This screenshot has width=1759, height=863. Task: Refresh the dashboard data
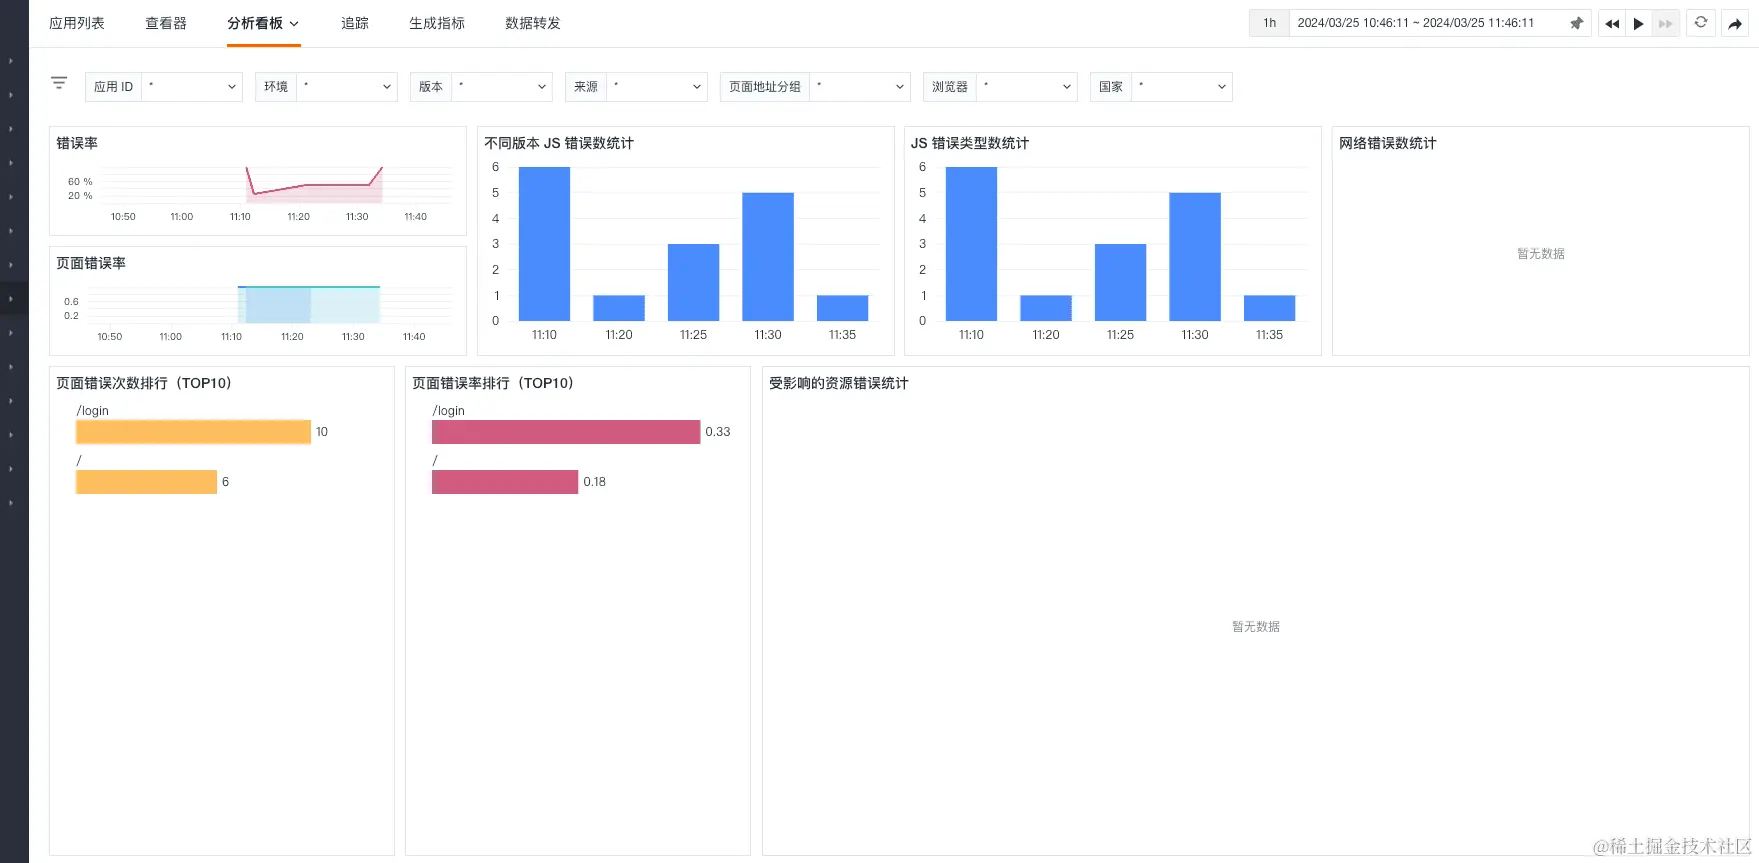click(x=1701, y=22)
